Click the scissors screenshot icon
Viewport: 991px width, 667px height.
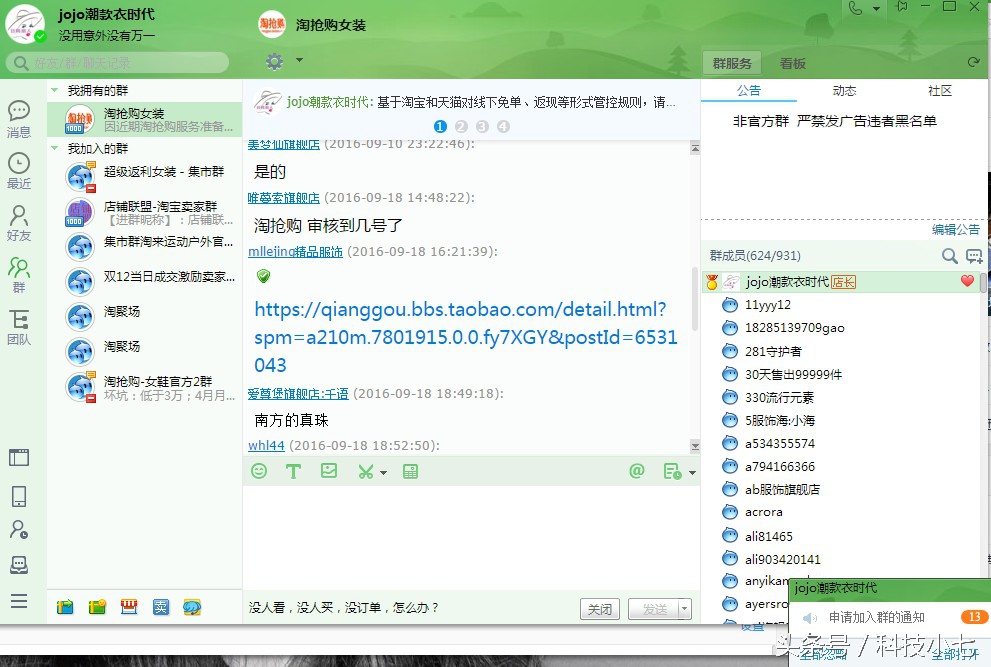tap(364, 470)
